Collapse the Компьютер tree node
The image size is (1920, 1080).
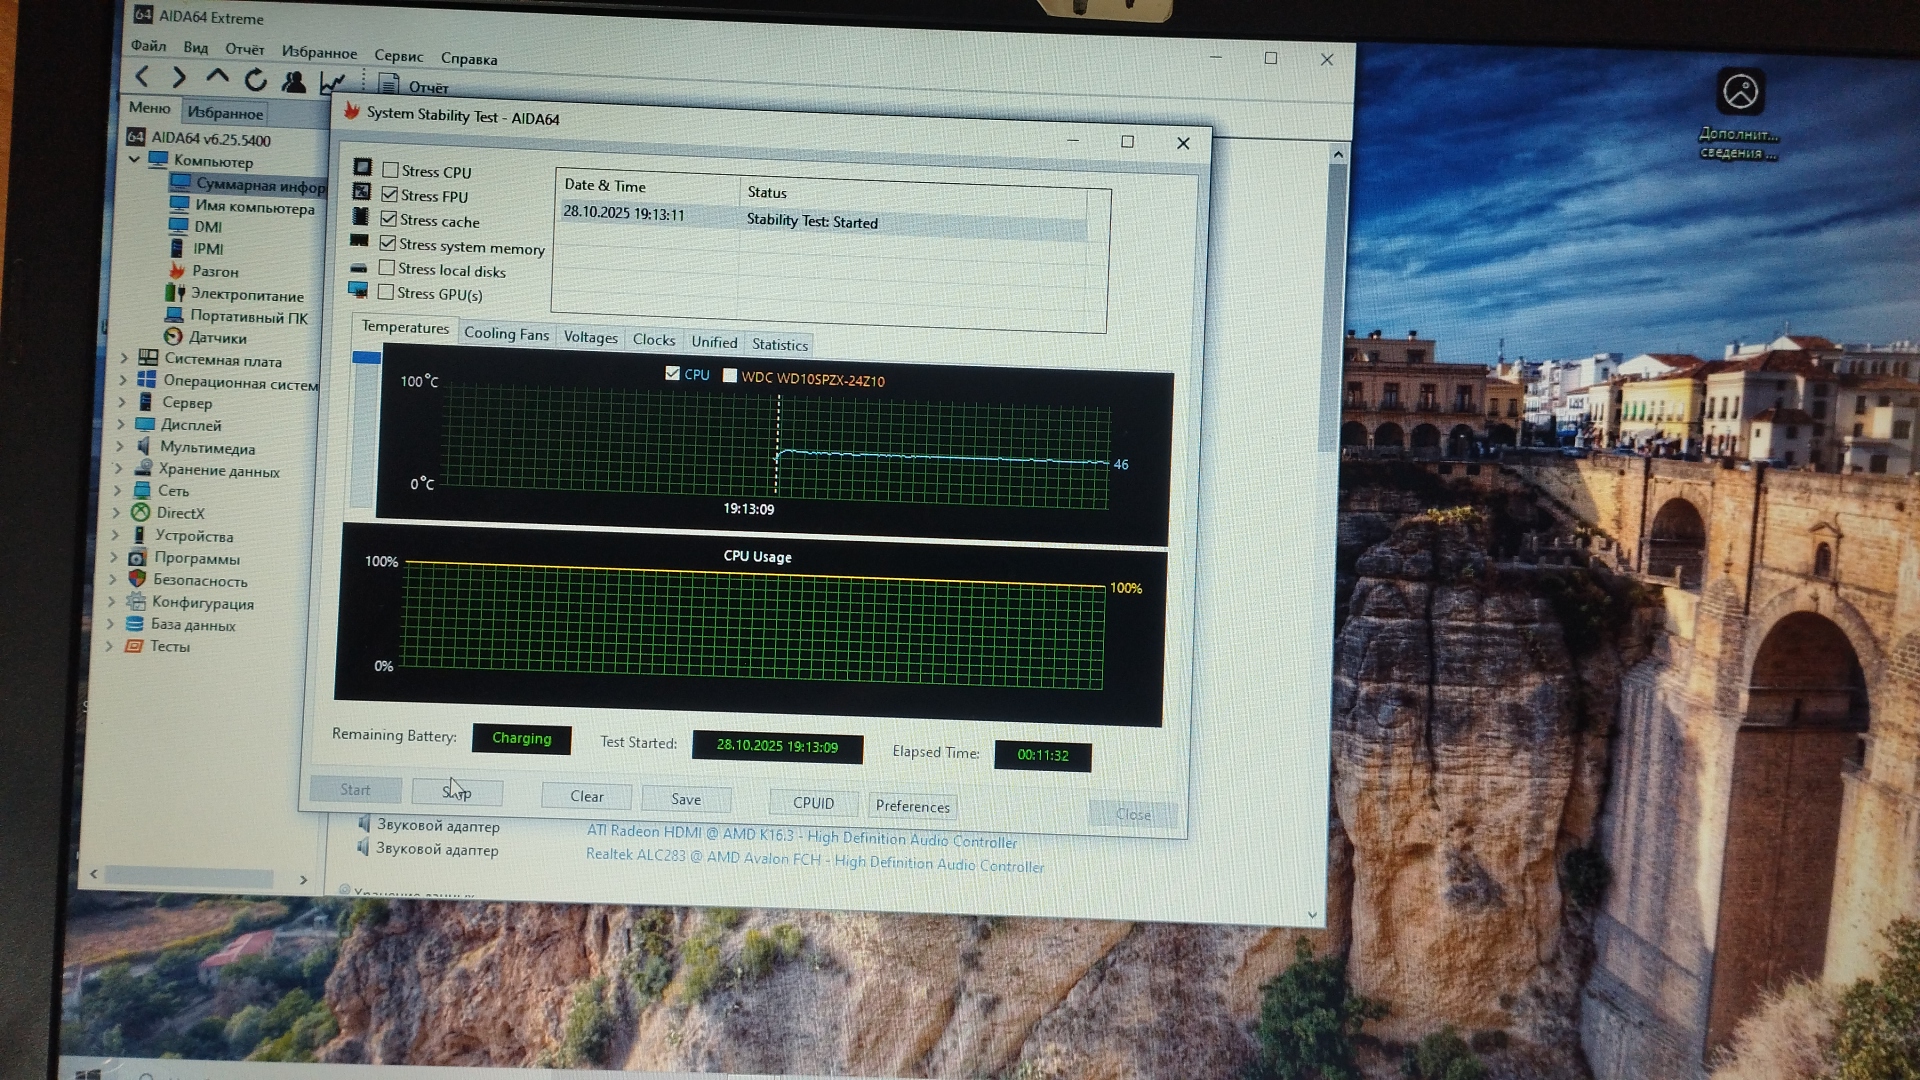coord(135,159)
